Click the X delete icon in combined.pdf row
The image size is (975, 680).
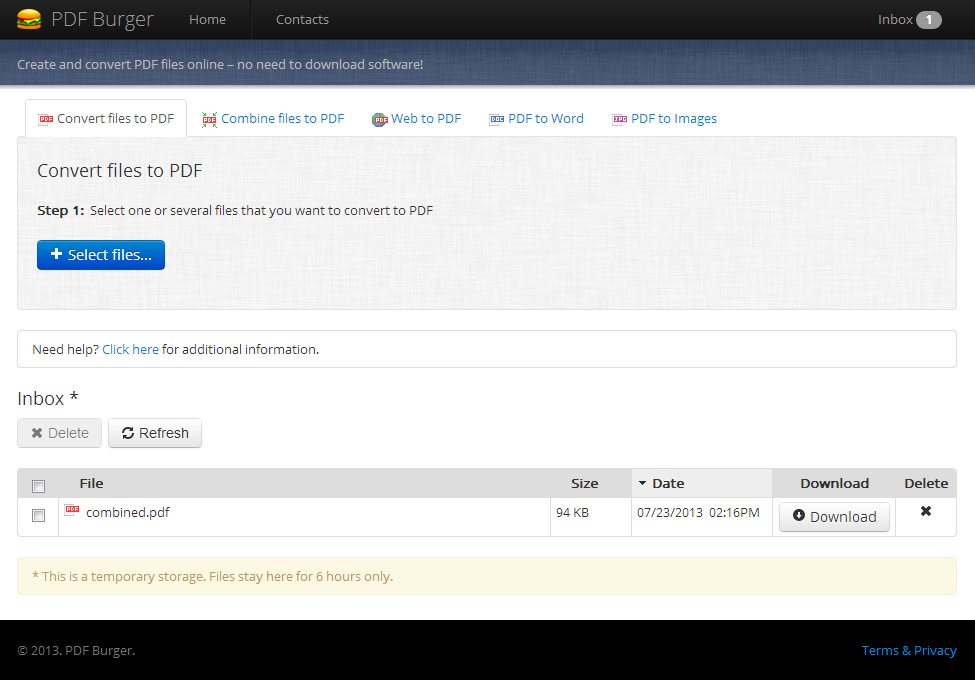(x=926, y=511)
